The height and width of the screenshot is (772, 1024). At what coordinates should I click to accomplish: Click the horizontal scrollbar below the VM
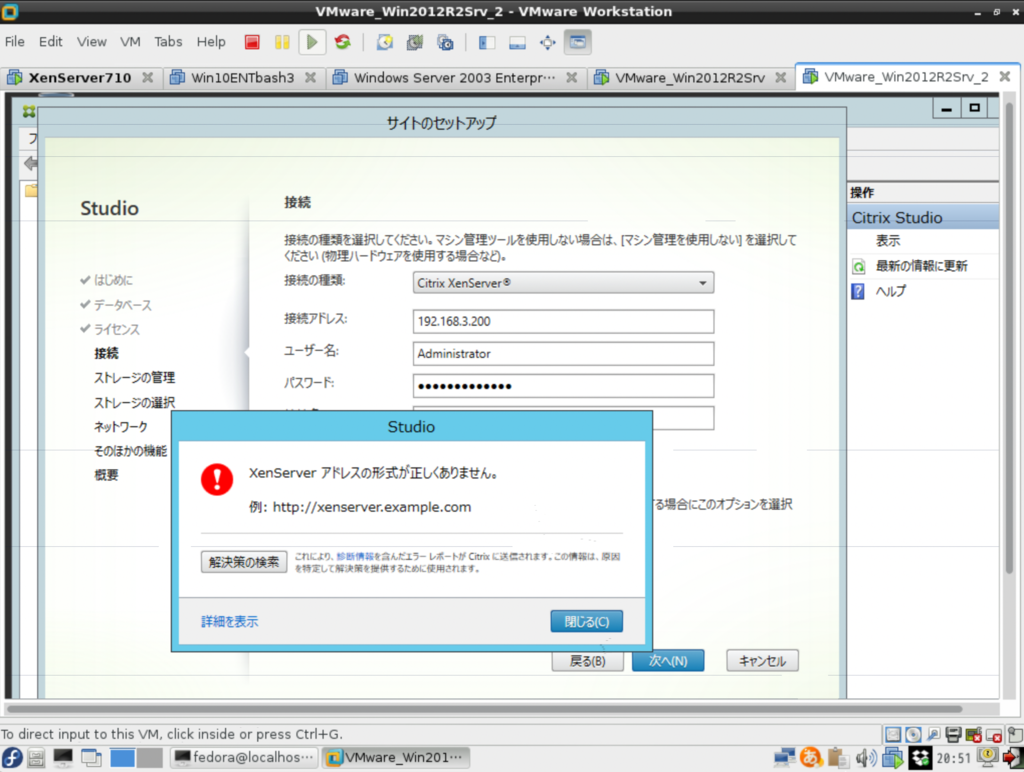tap(485, 709)
